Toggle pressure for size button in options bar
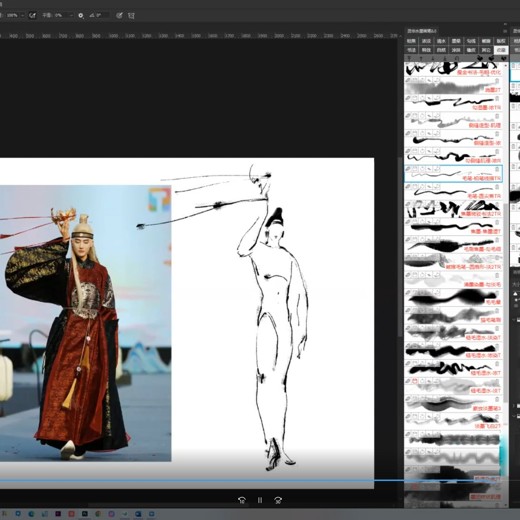520x520 pixels. click(119, 15)
